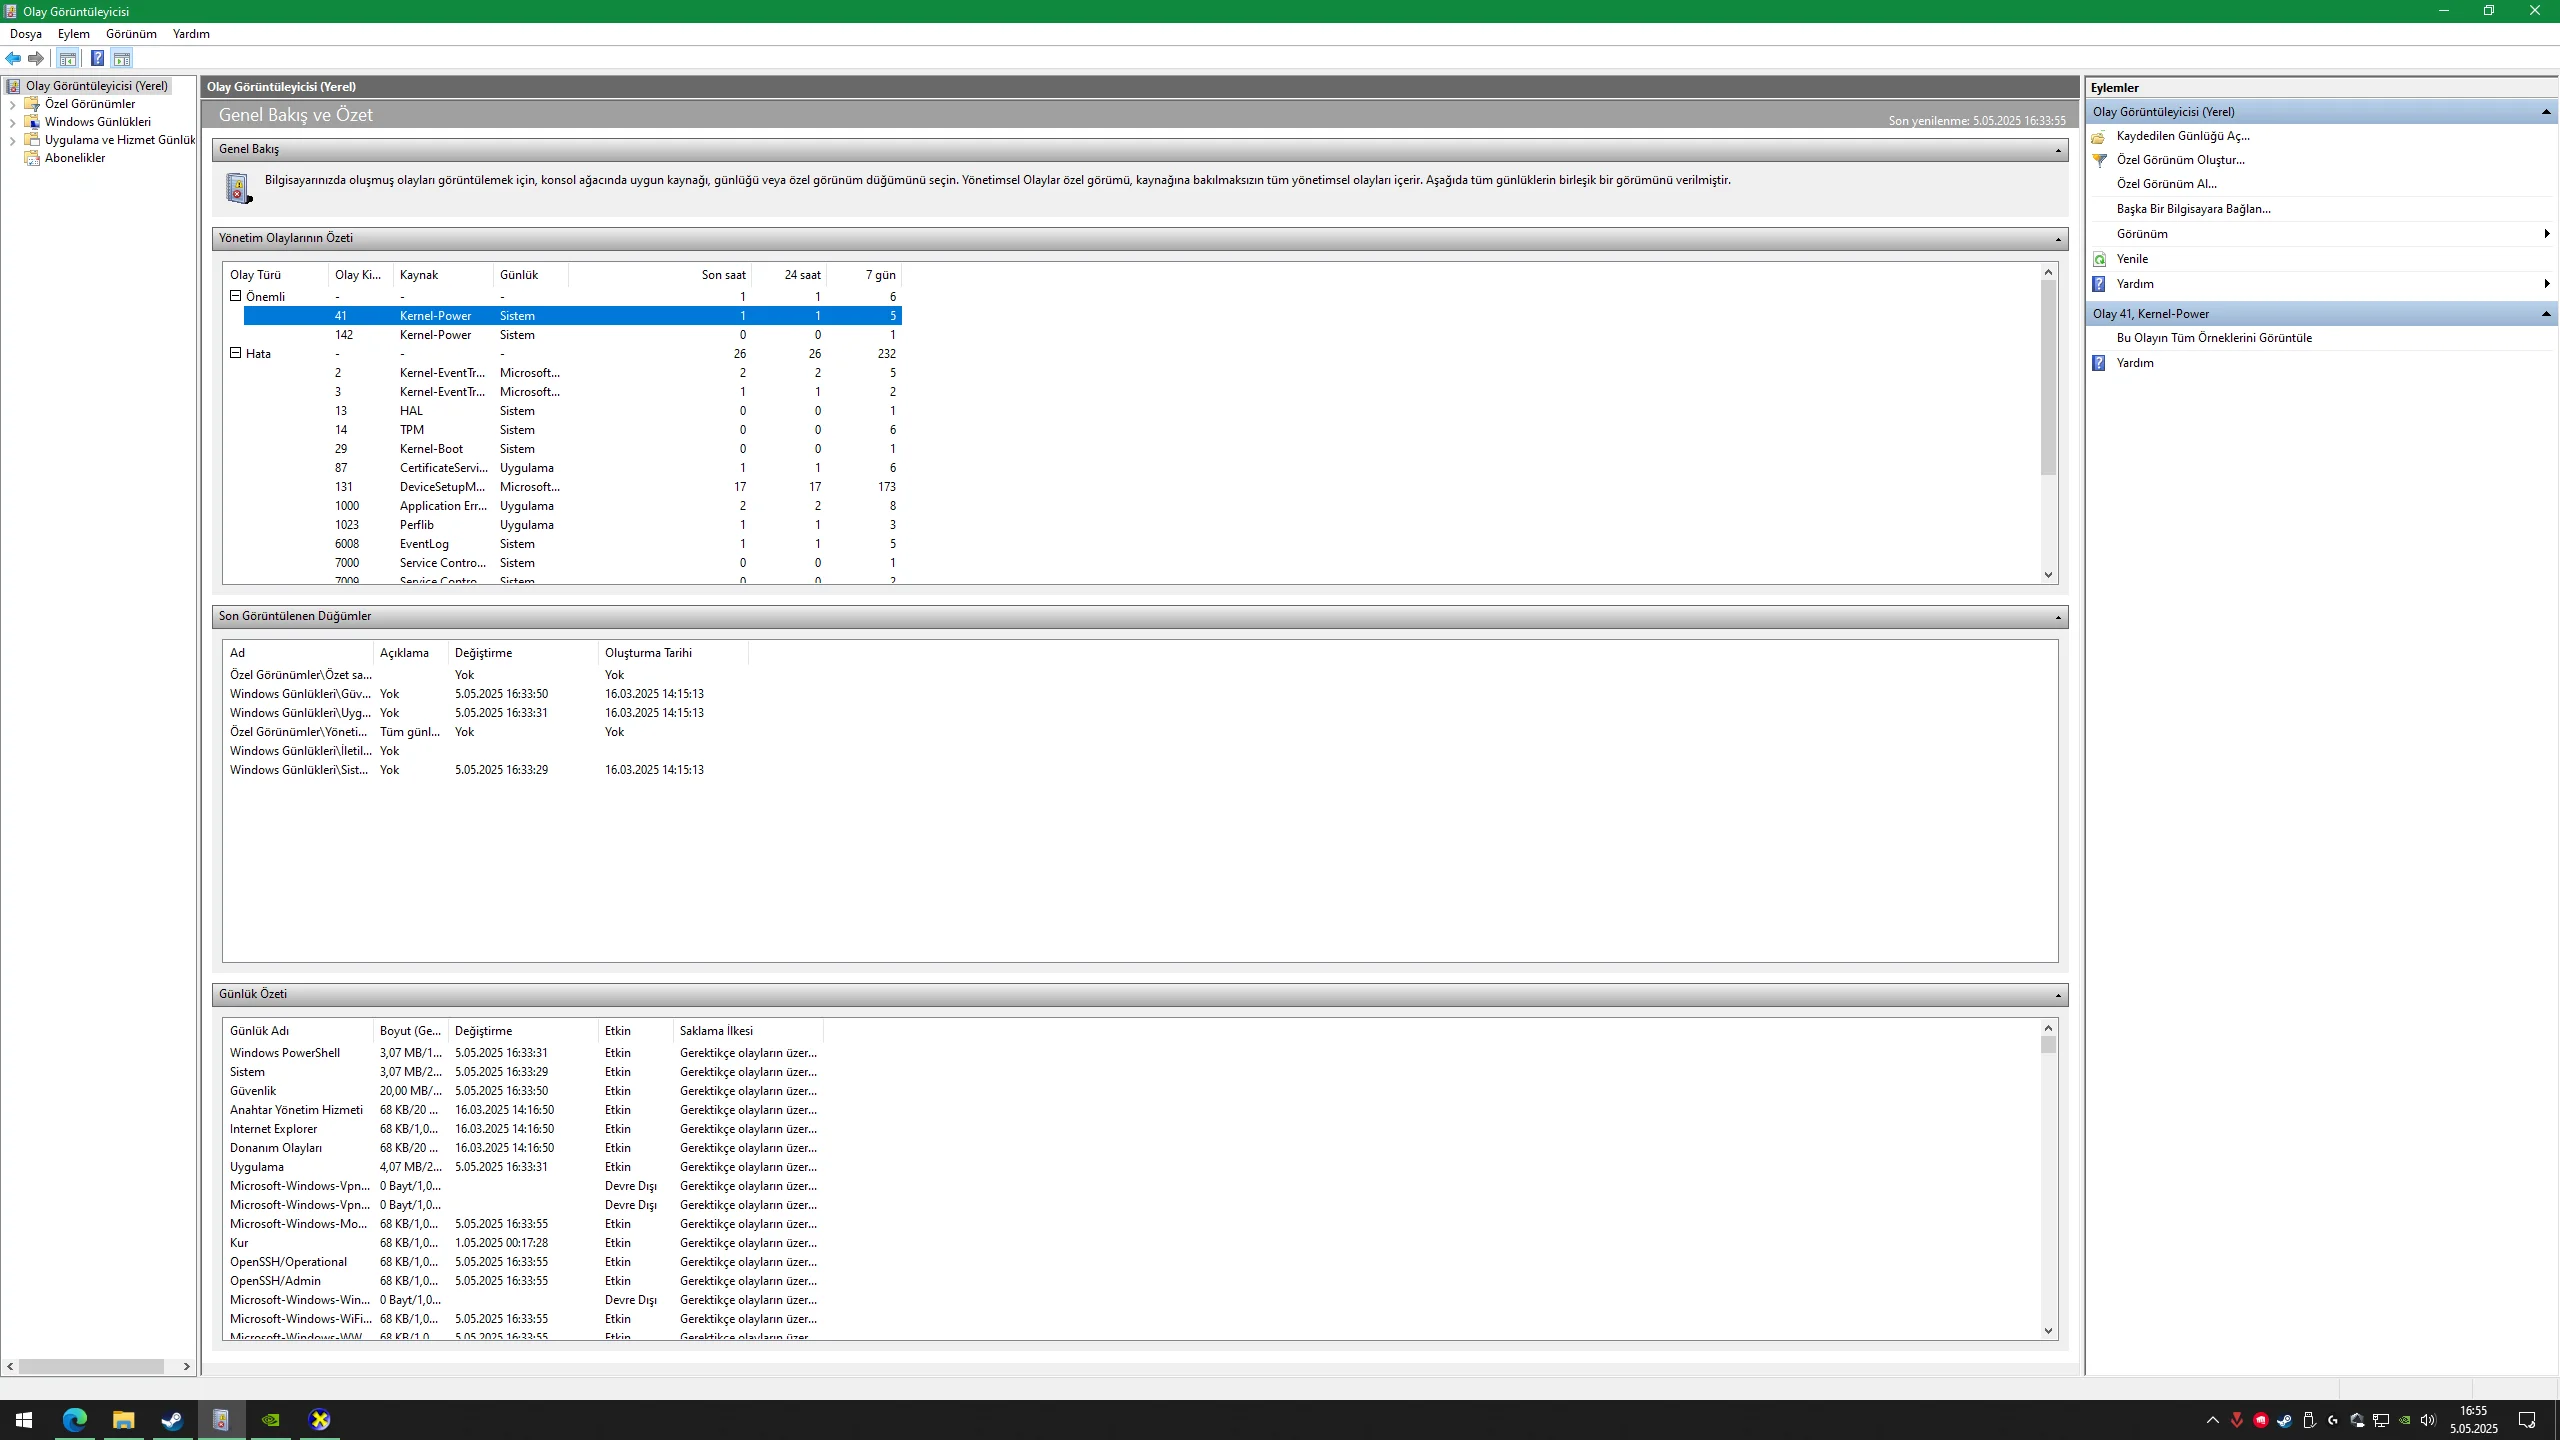Select the Abonelikler tree item

pyautogui.click(x=75, y=158)
